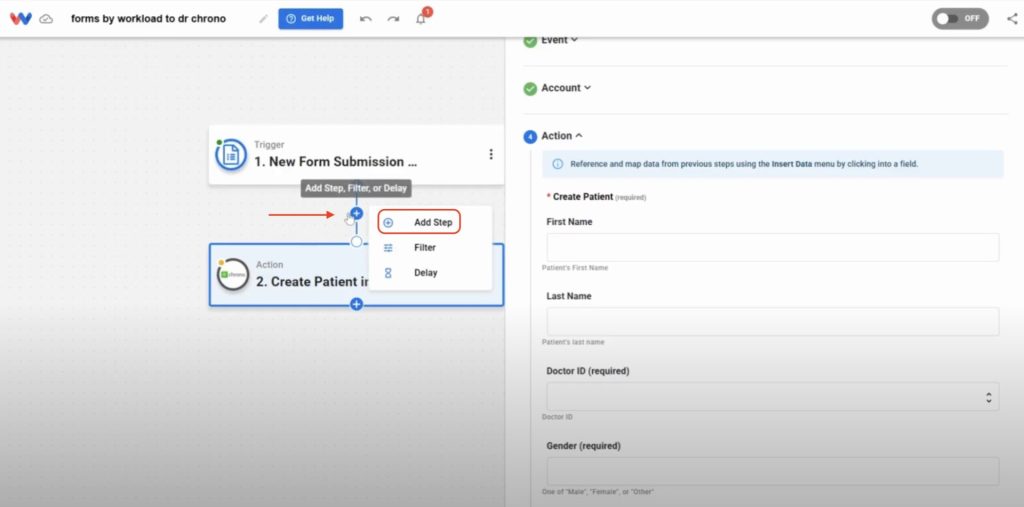Click the connector circle above the Action step
Image resolution: width=1024 pixels, height=507 pixels.
click(x=357, y=242)
